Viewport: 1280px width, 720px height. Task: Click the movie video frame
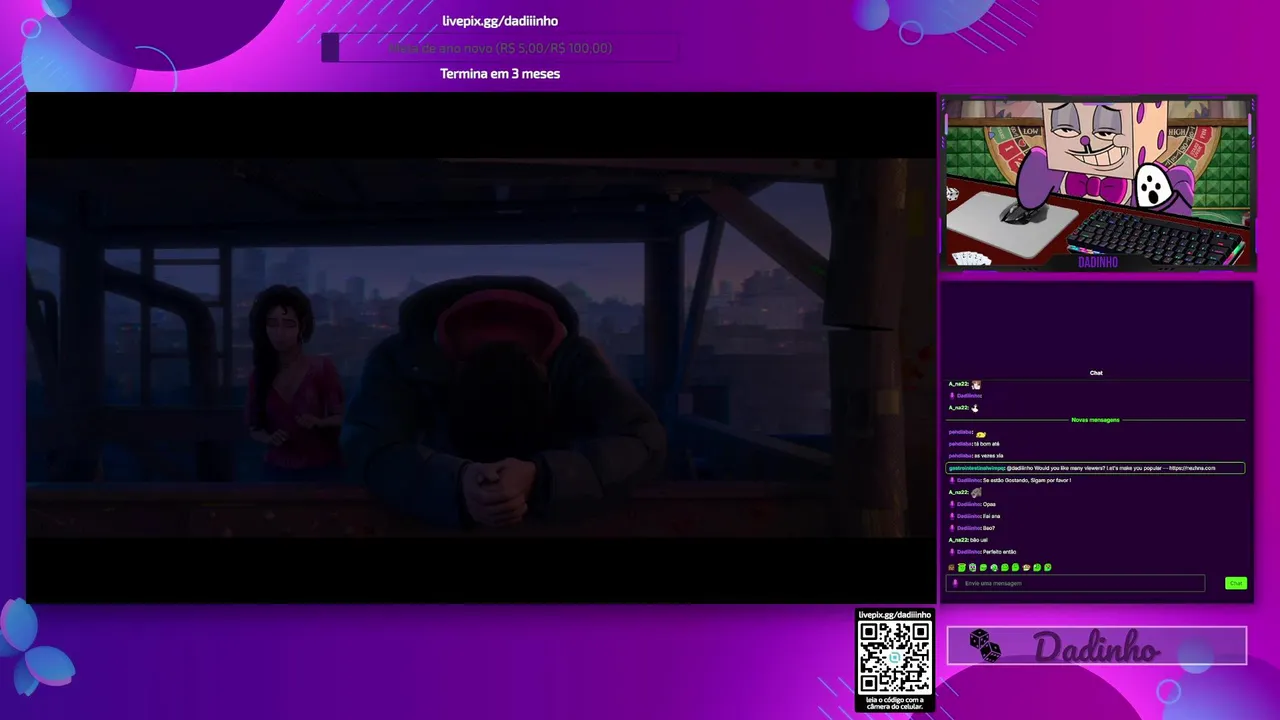(x=480, y=348)
